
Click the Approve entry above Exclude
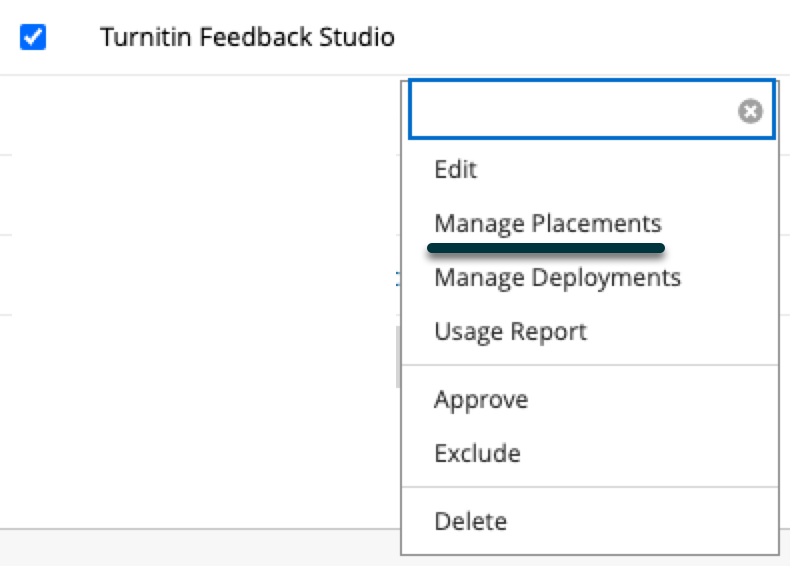(481, 400)
